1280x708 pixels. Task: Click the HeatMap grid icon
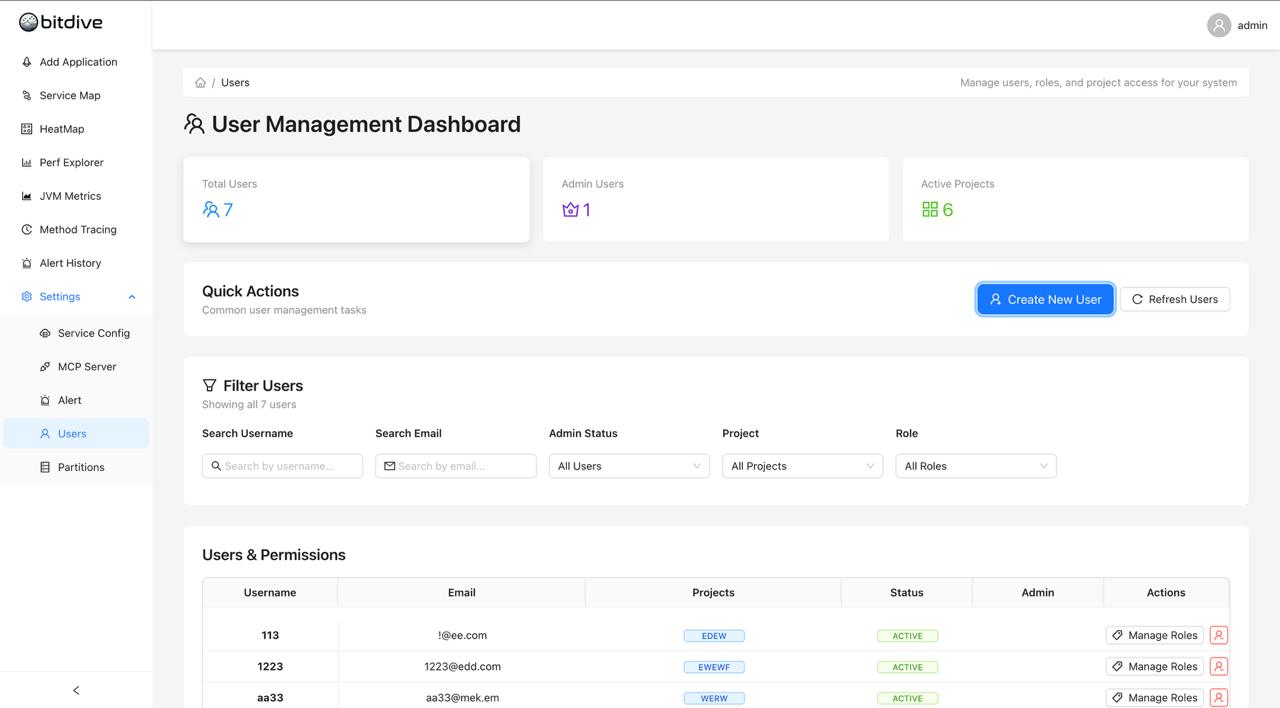point(27,129)
